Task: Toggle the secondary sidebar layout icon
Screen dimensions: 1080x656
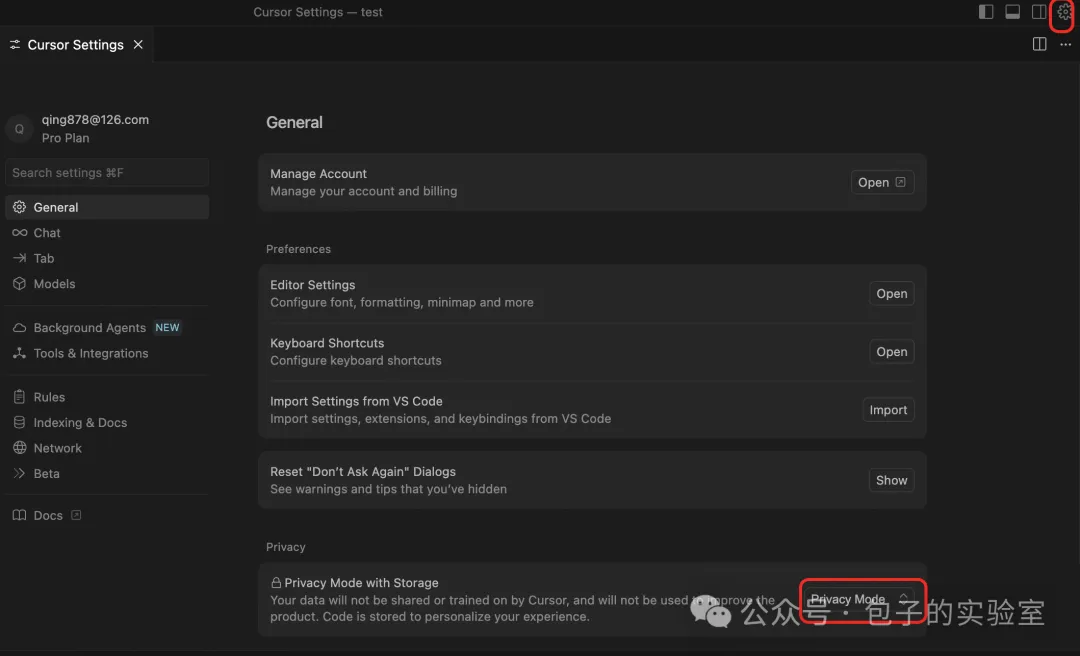Action: [x=1039, y=12]
